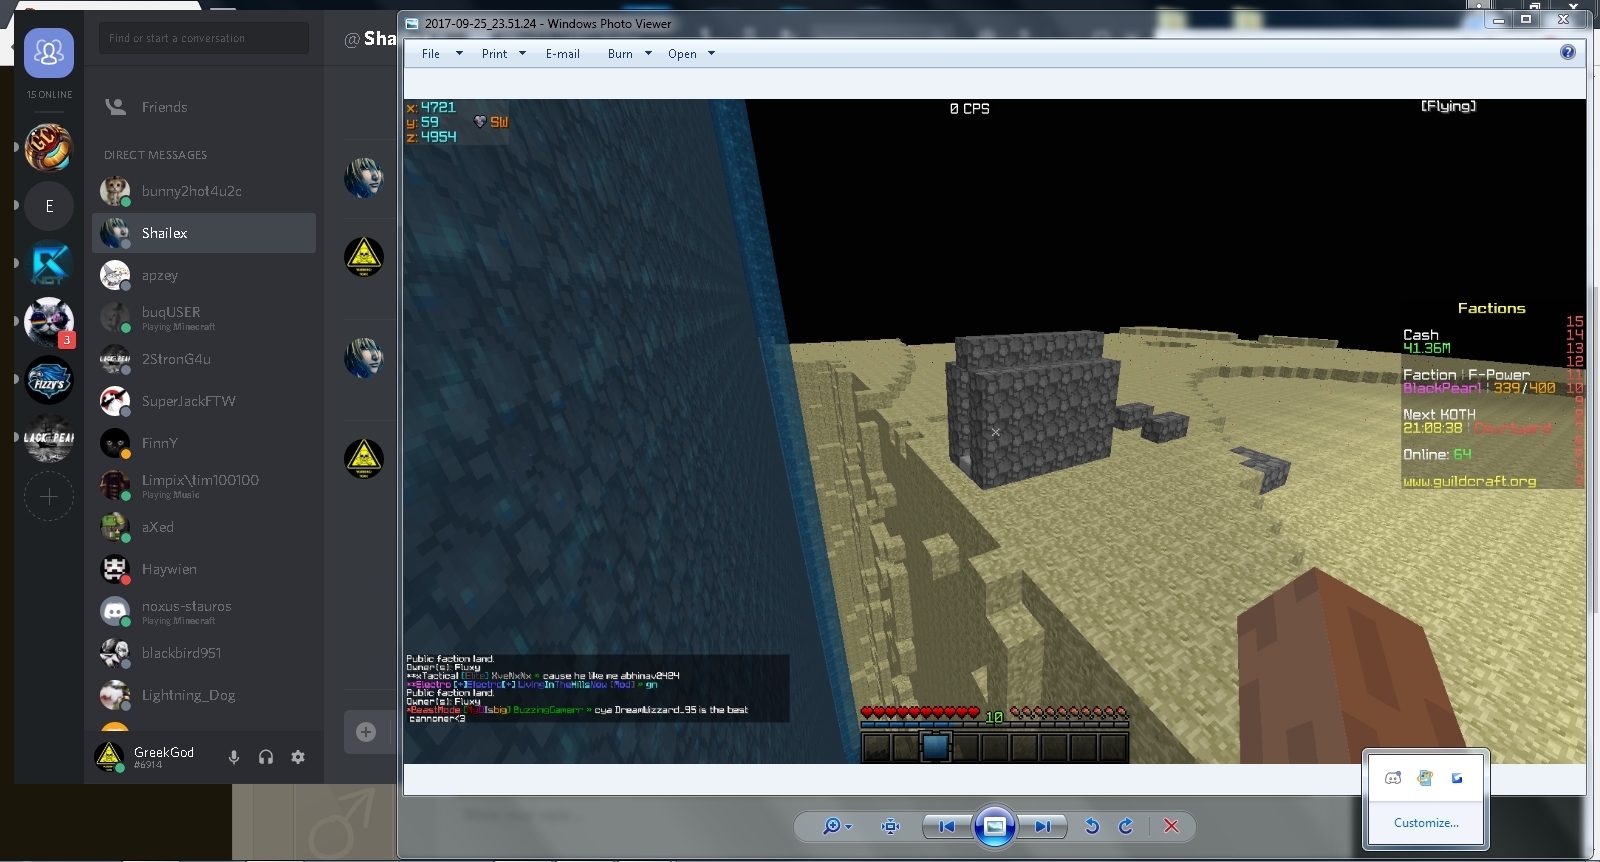1600x862 pixels.
Task: Expand the Burn dropdown
Action: [x=648, y=54]
